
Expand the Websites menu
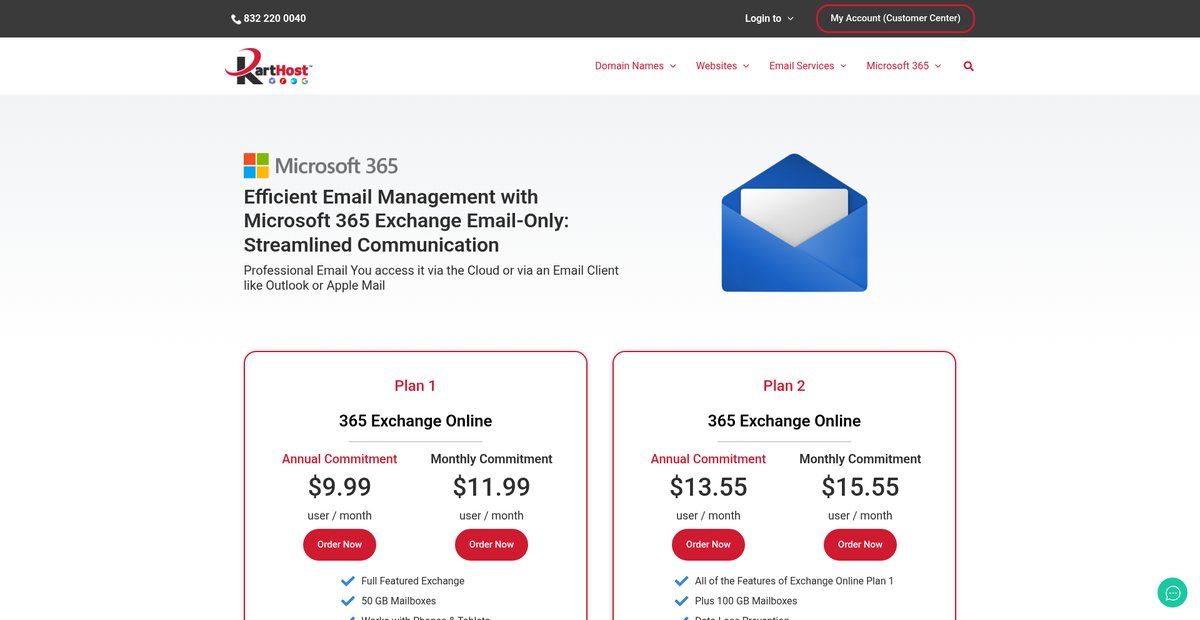[722, 66]
